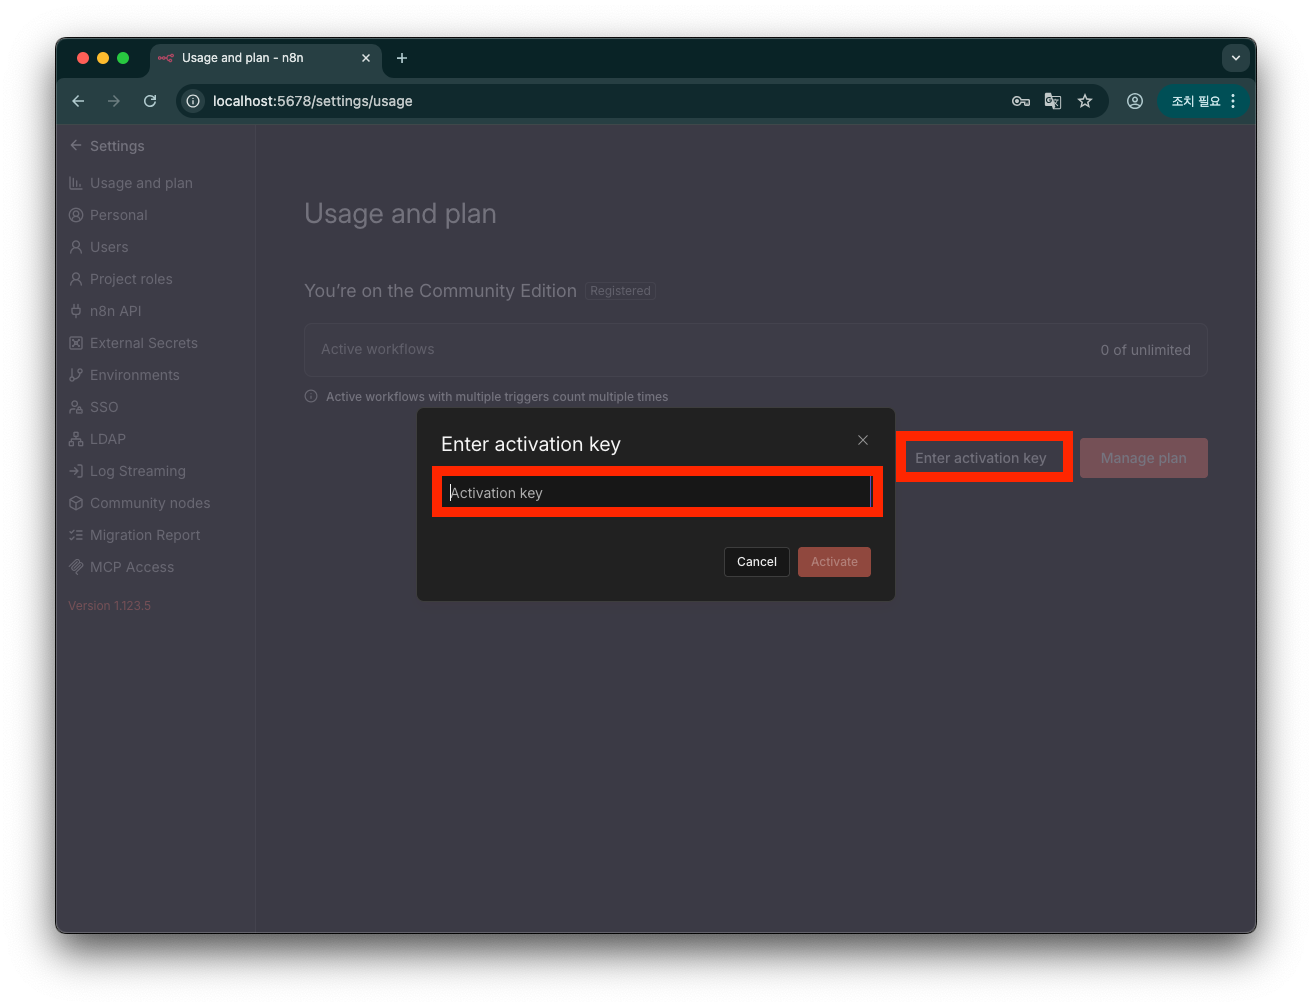
Task: Select the Log Streaming arrow icon
Action: tap(76, 471)
